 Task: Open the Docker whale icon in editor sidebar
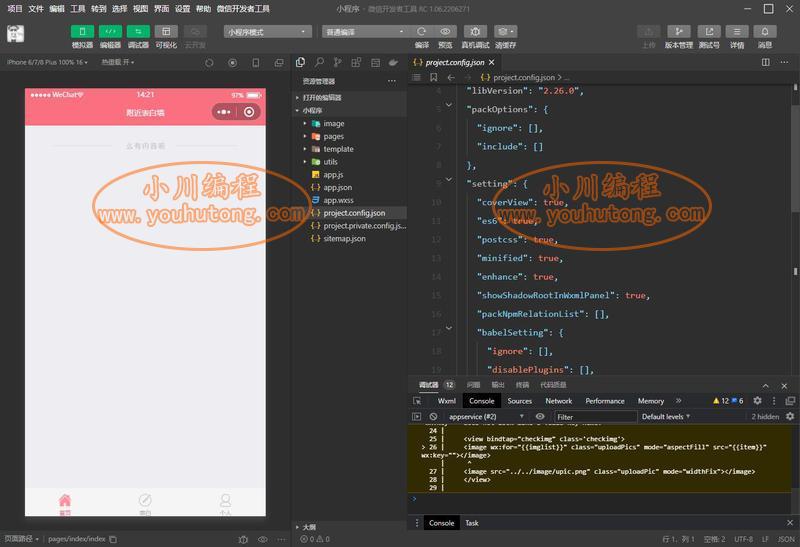pos(393,62)
